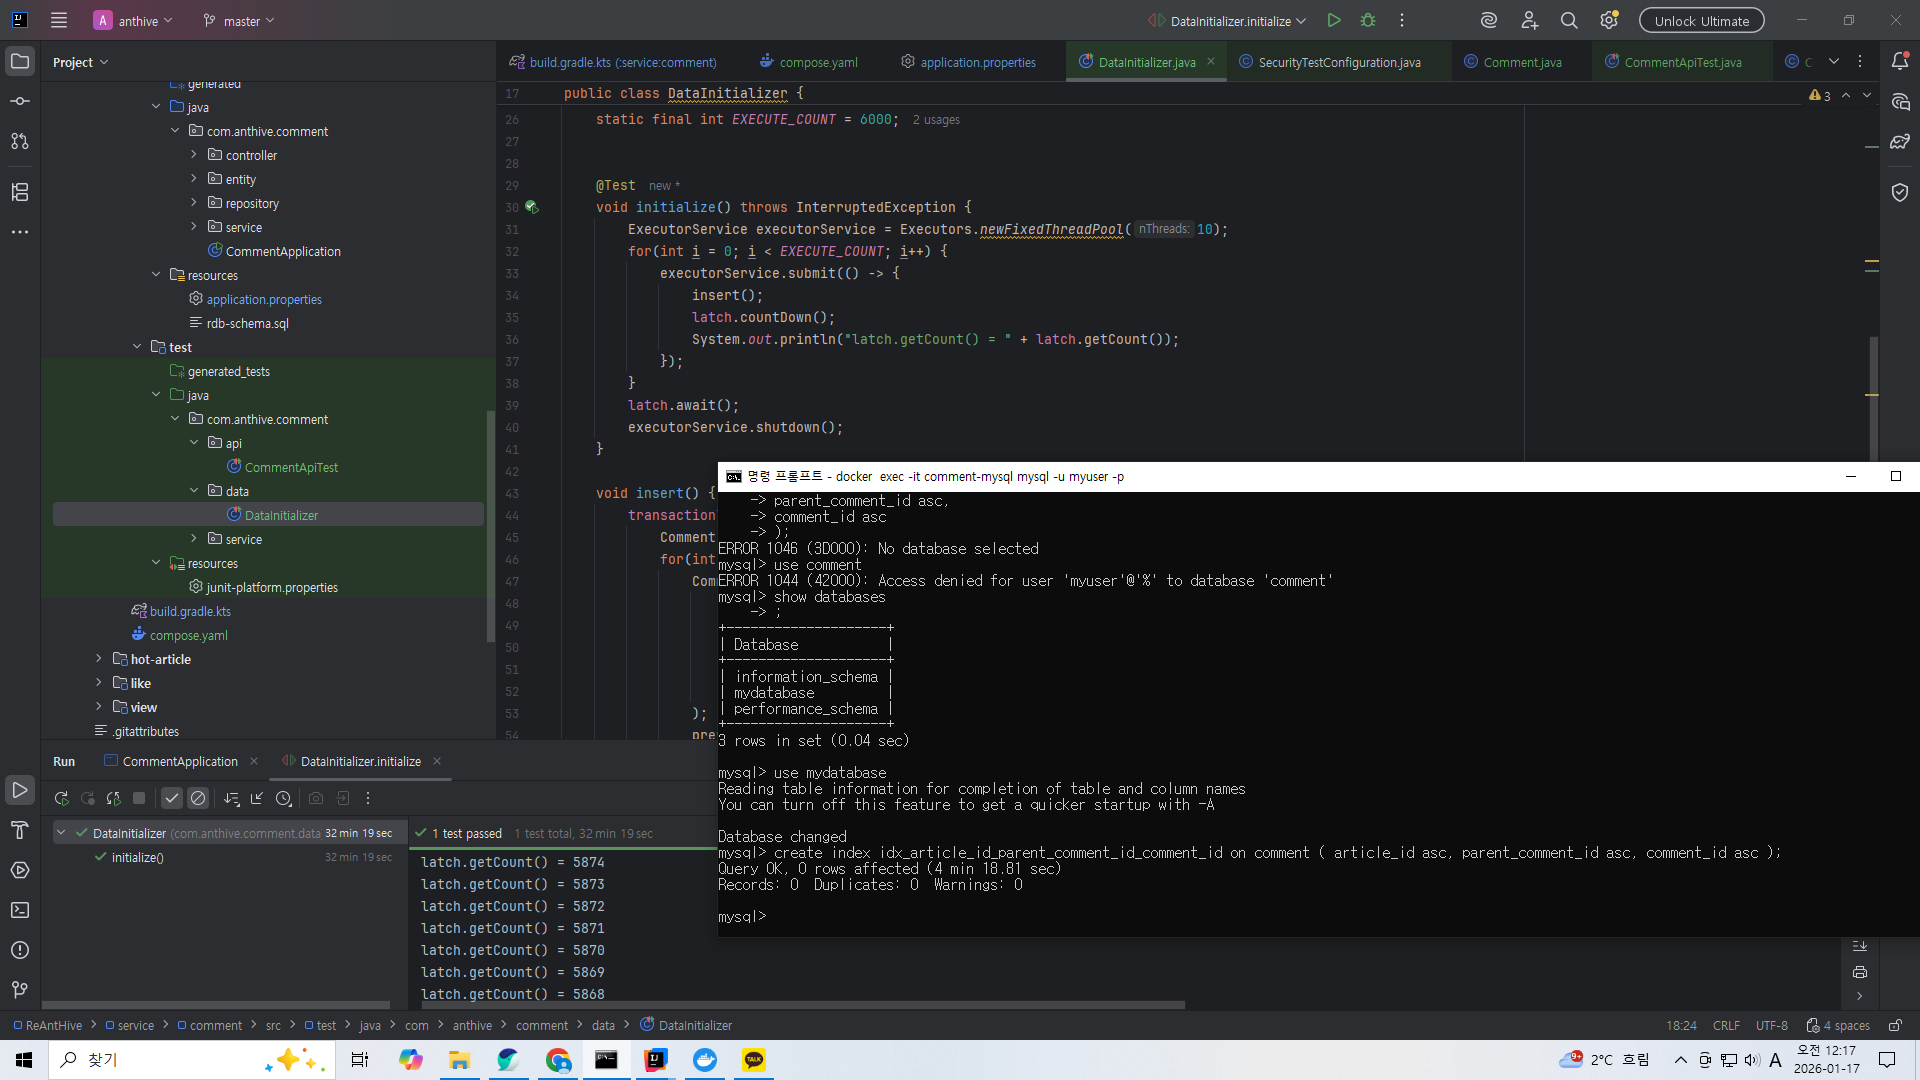Image resolution: width=1920 pixels, height=1080 pixels.
Task: Open the Commit tool window icon
Action: point(19,101)
